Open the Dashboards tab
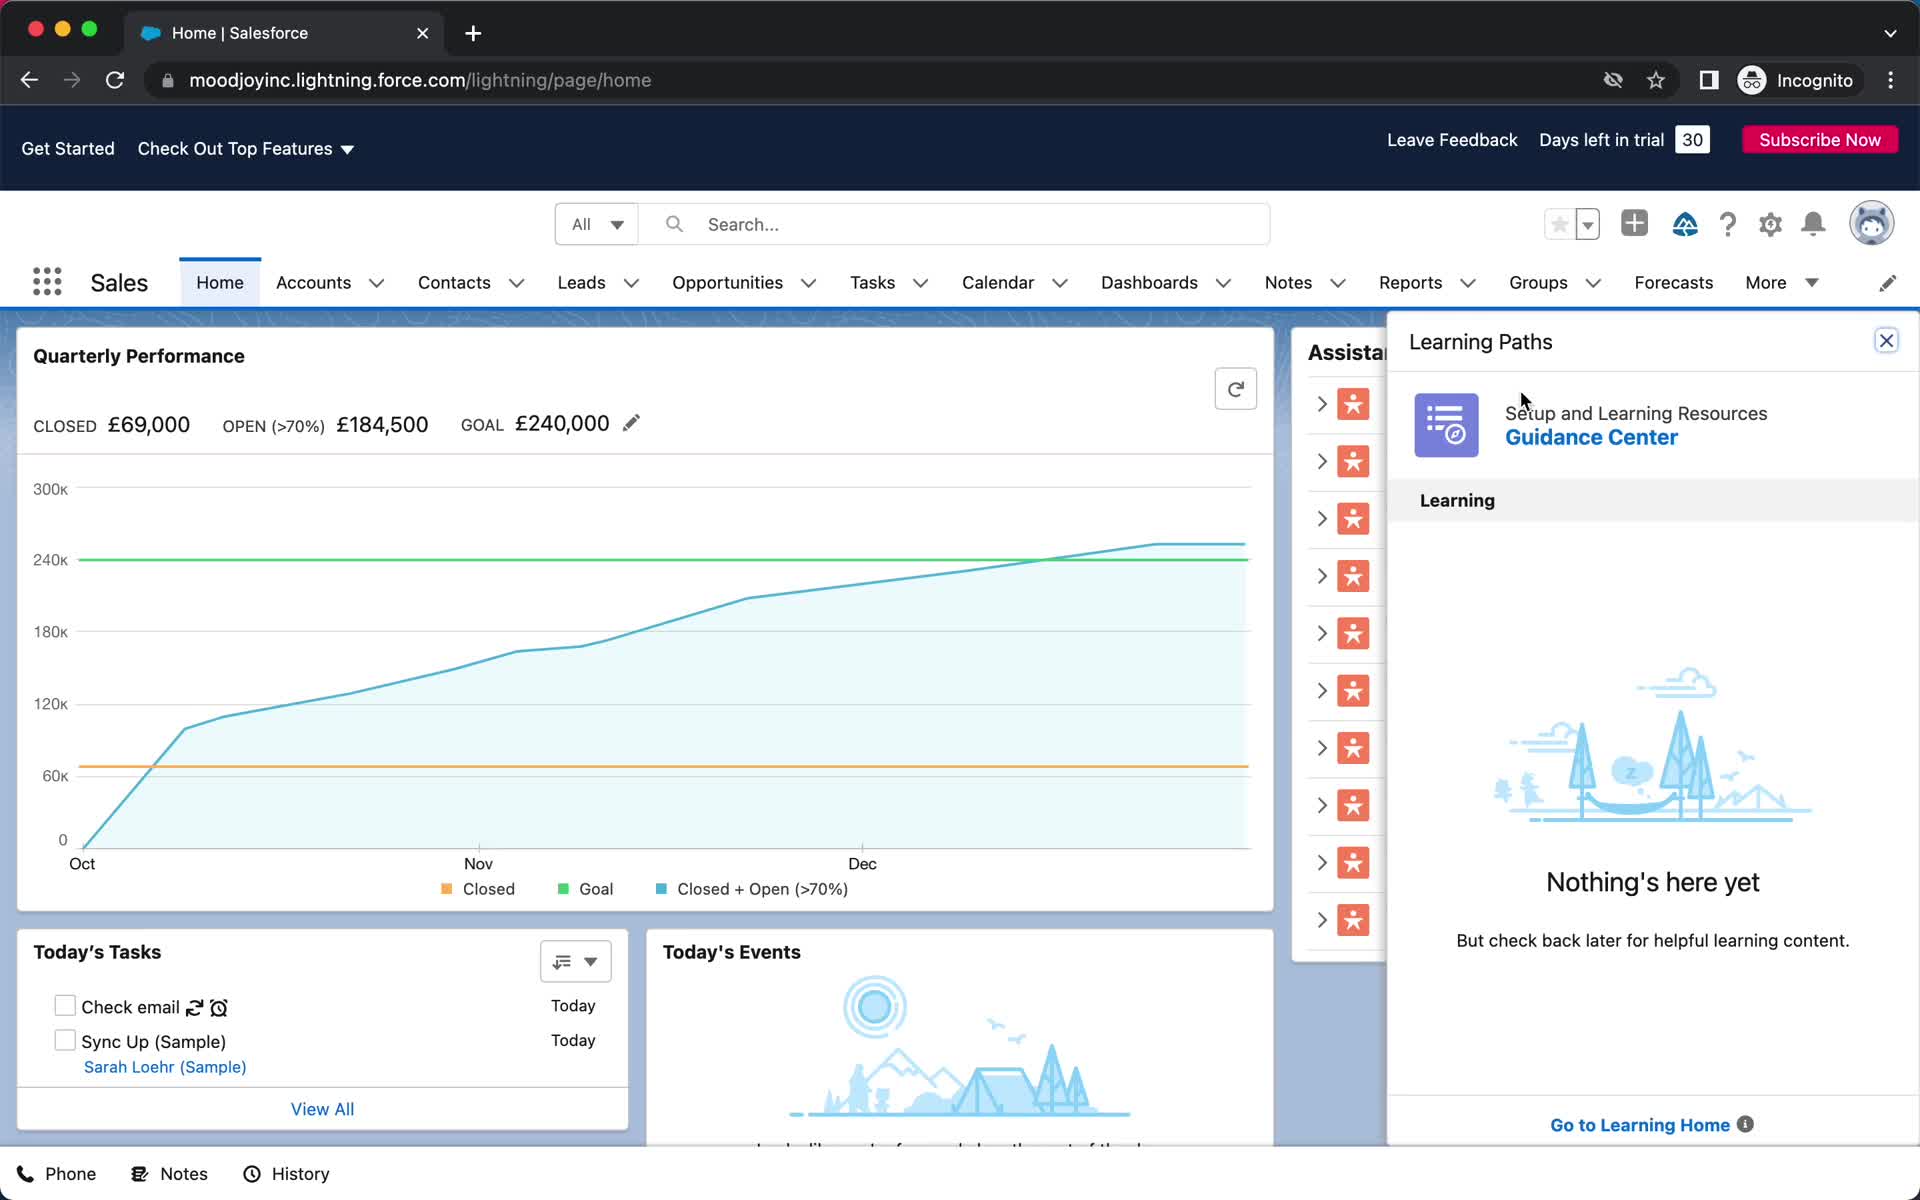 [1149, 283]
